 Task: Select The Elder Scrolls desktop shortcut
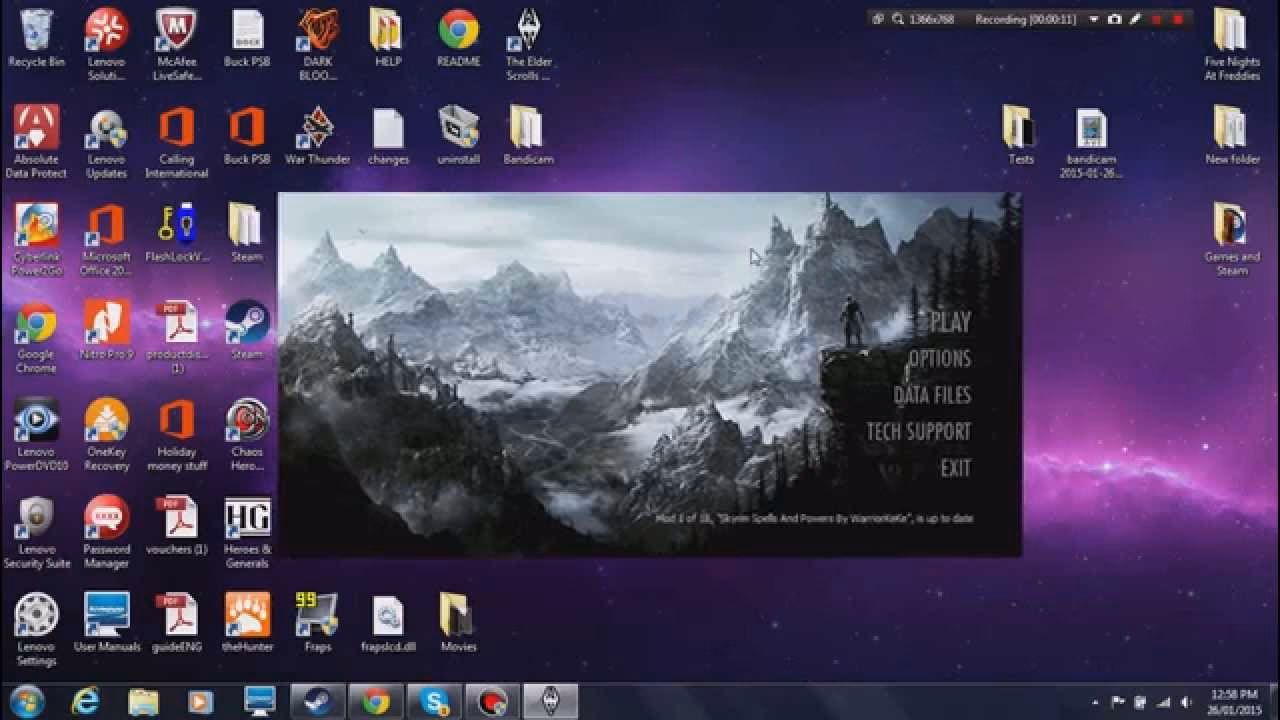click(x=529, y=44)
